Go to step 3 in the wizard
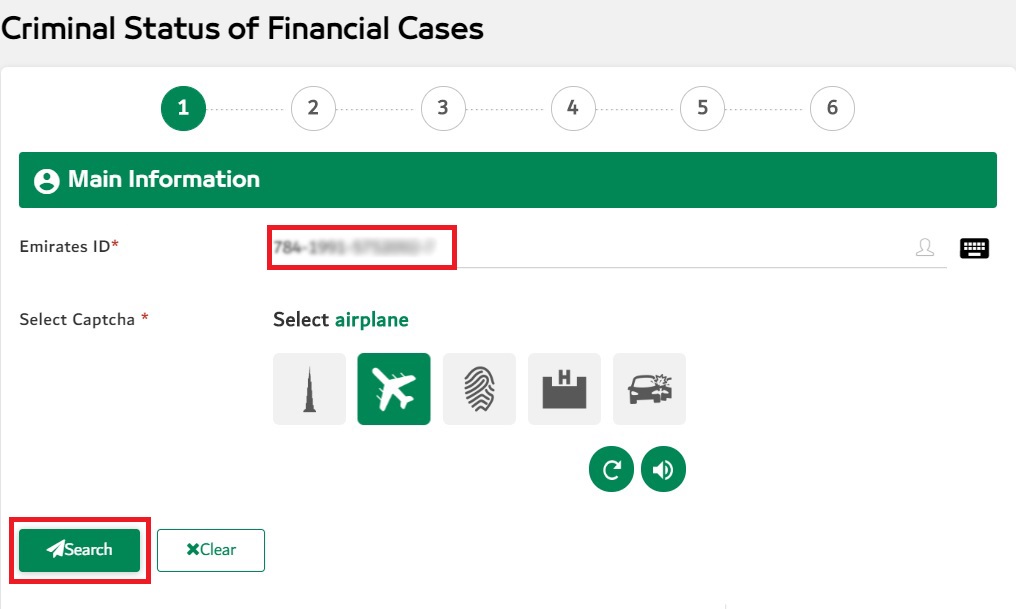The image size is (1016, 609). (443, 108)
